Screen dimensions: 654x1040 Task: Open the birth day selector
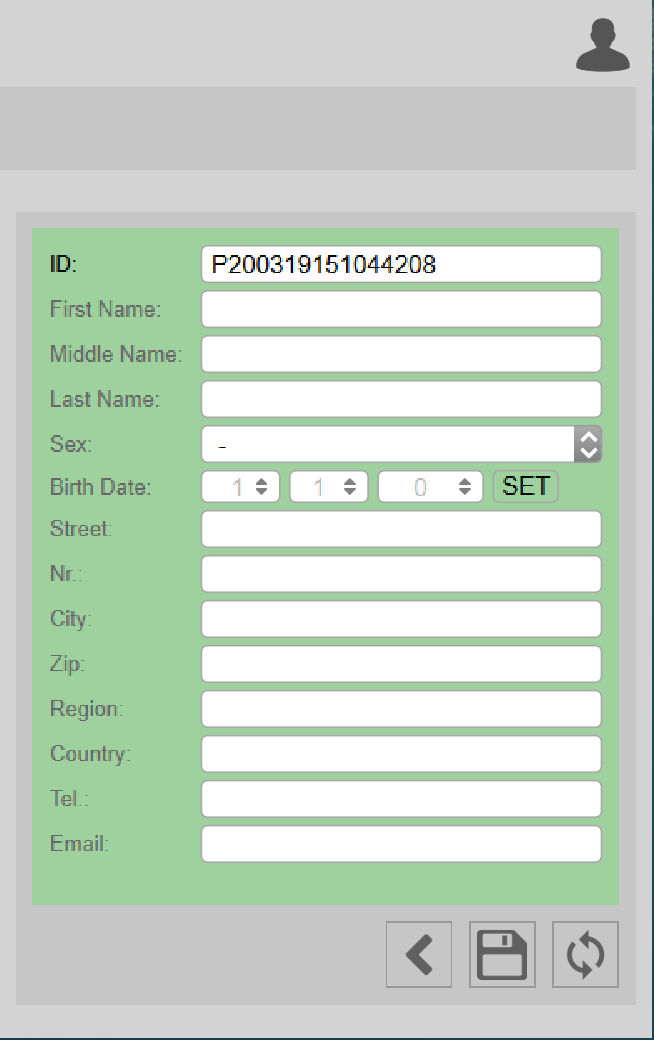[241, 487]
